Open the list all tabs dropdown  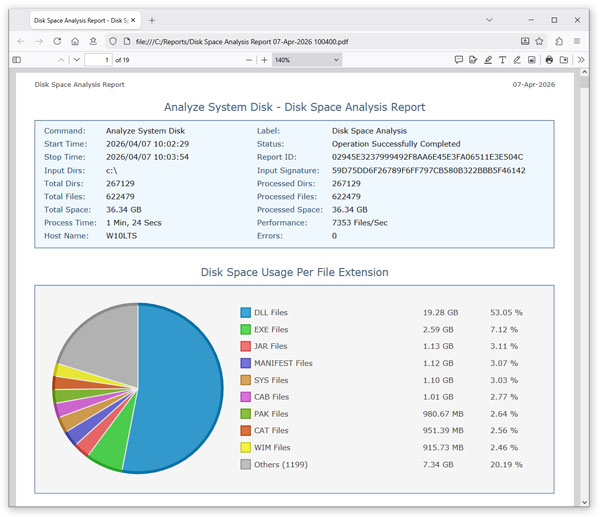click(489, 20)
